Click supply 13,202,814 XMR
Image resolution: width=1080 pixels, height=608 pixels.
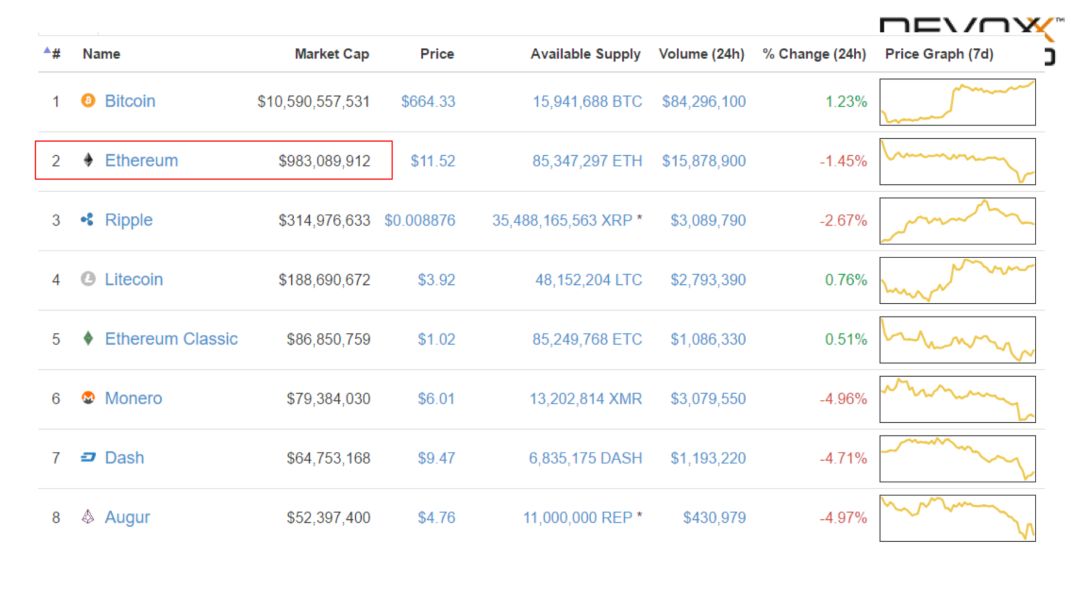pos(586,399)
